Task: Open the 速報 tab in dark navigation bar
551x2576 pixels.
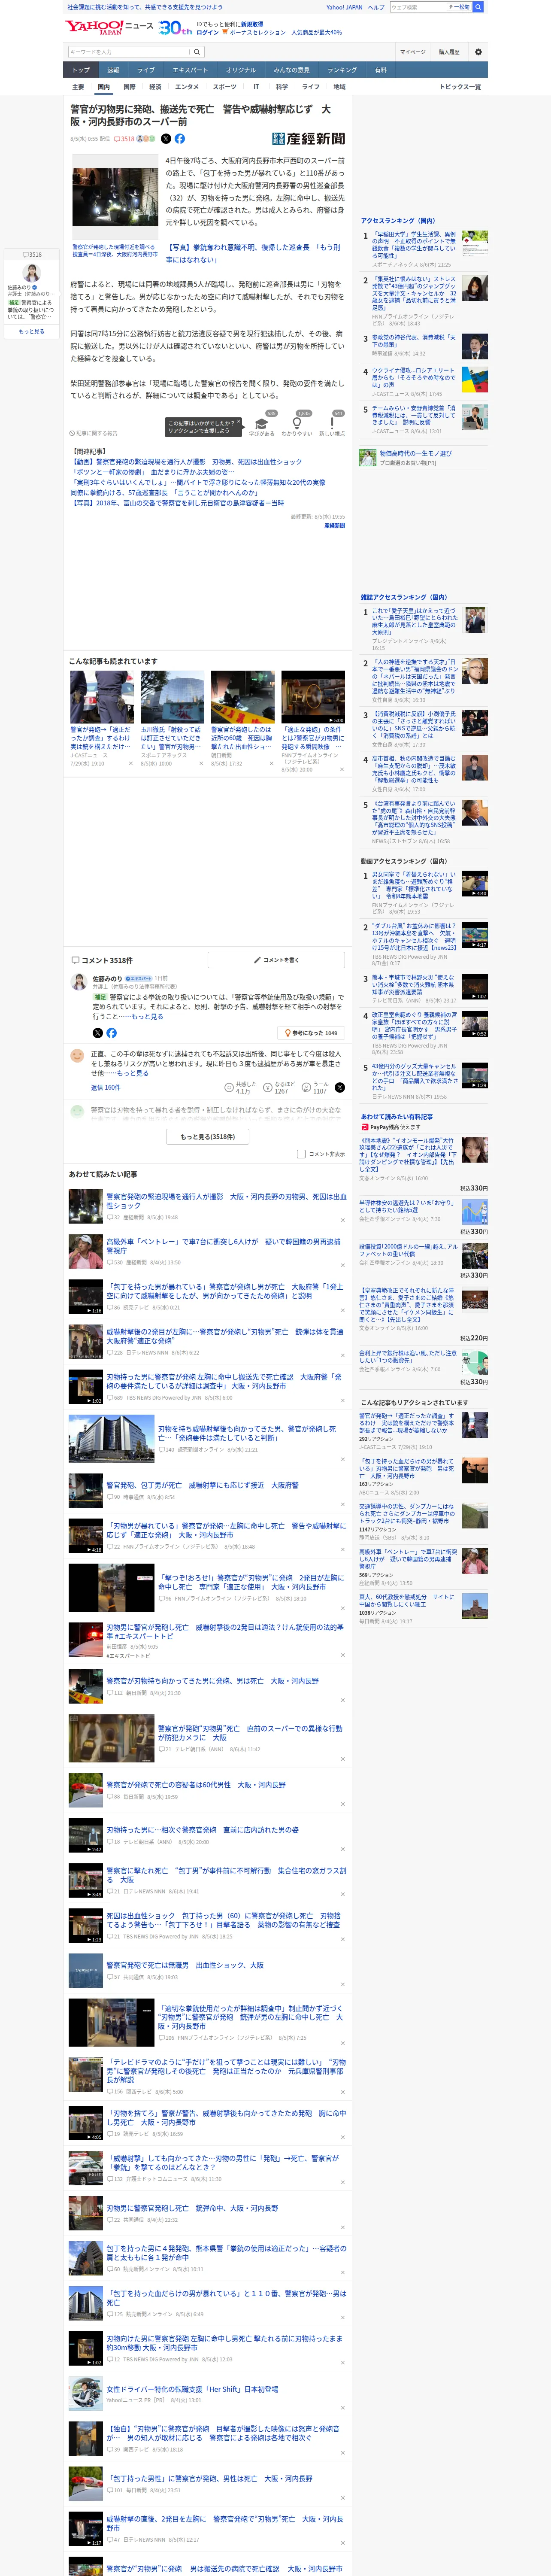Action: click(x=113, y=70)
